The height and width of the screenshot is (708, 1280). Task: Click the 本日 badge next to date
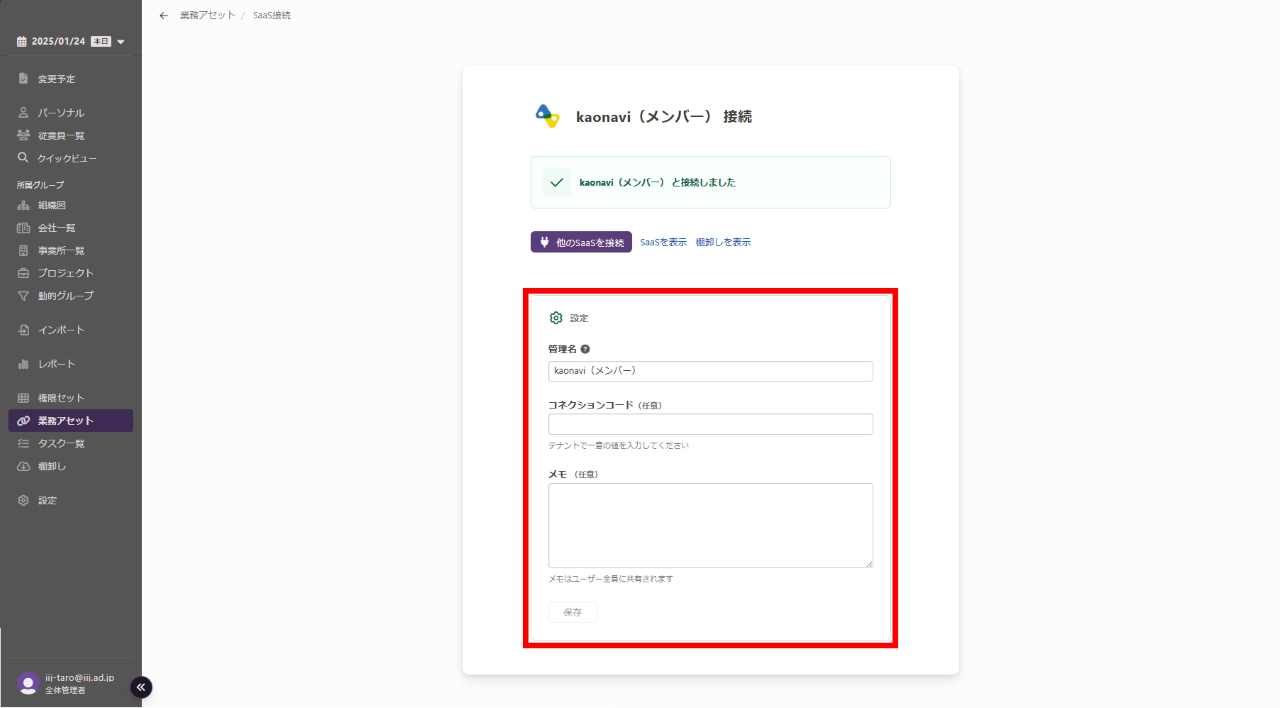[x=101, y=42]
